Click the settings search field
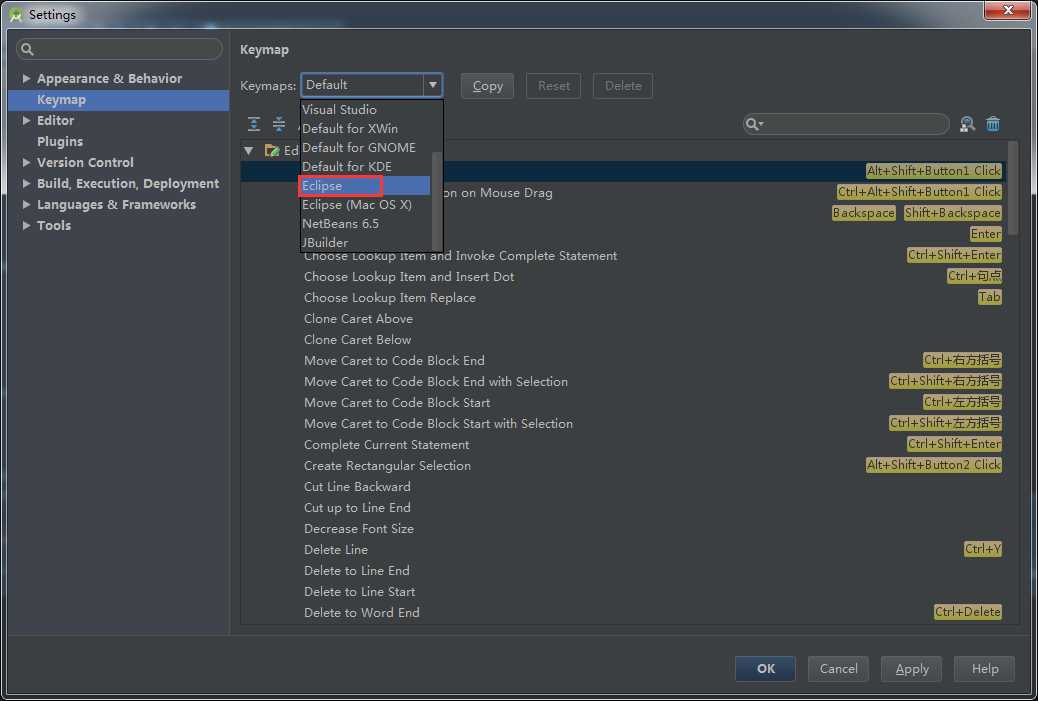Viewport: 1038px width, 701px height. [119, 49]
